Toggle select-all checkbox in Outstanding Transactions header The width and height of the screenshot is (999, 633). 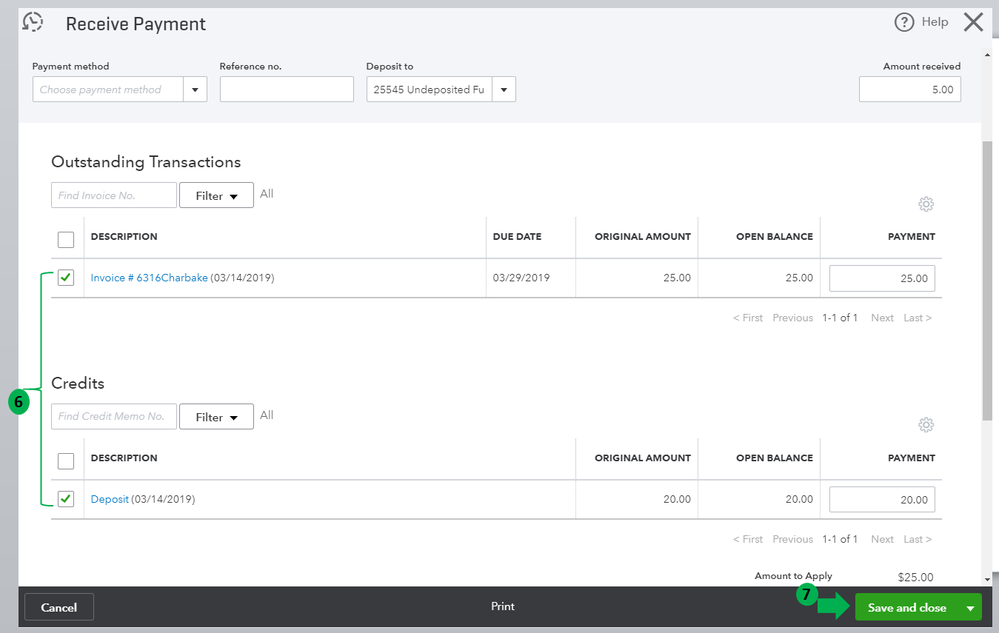(x=66, y=239)
